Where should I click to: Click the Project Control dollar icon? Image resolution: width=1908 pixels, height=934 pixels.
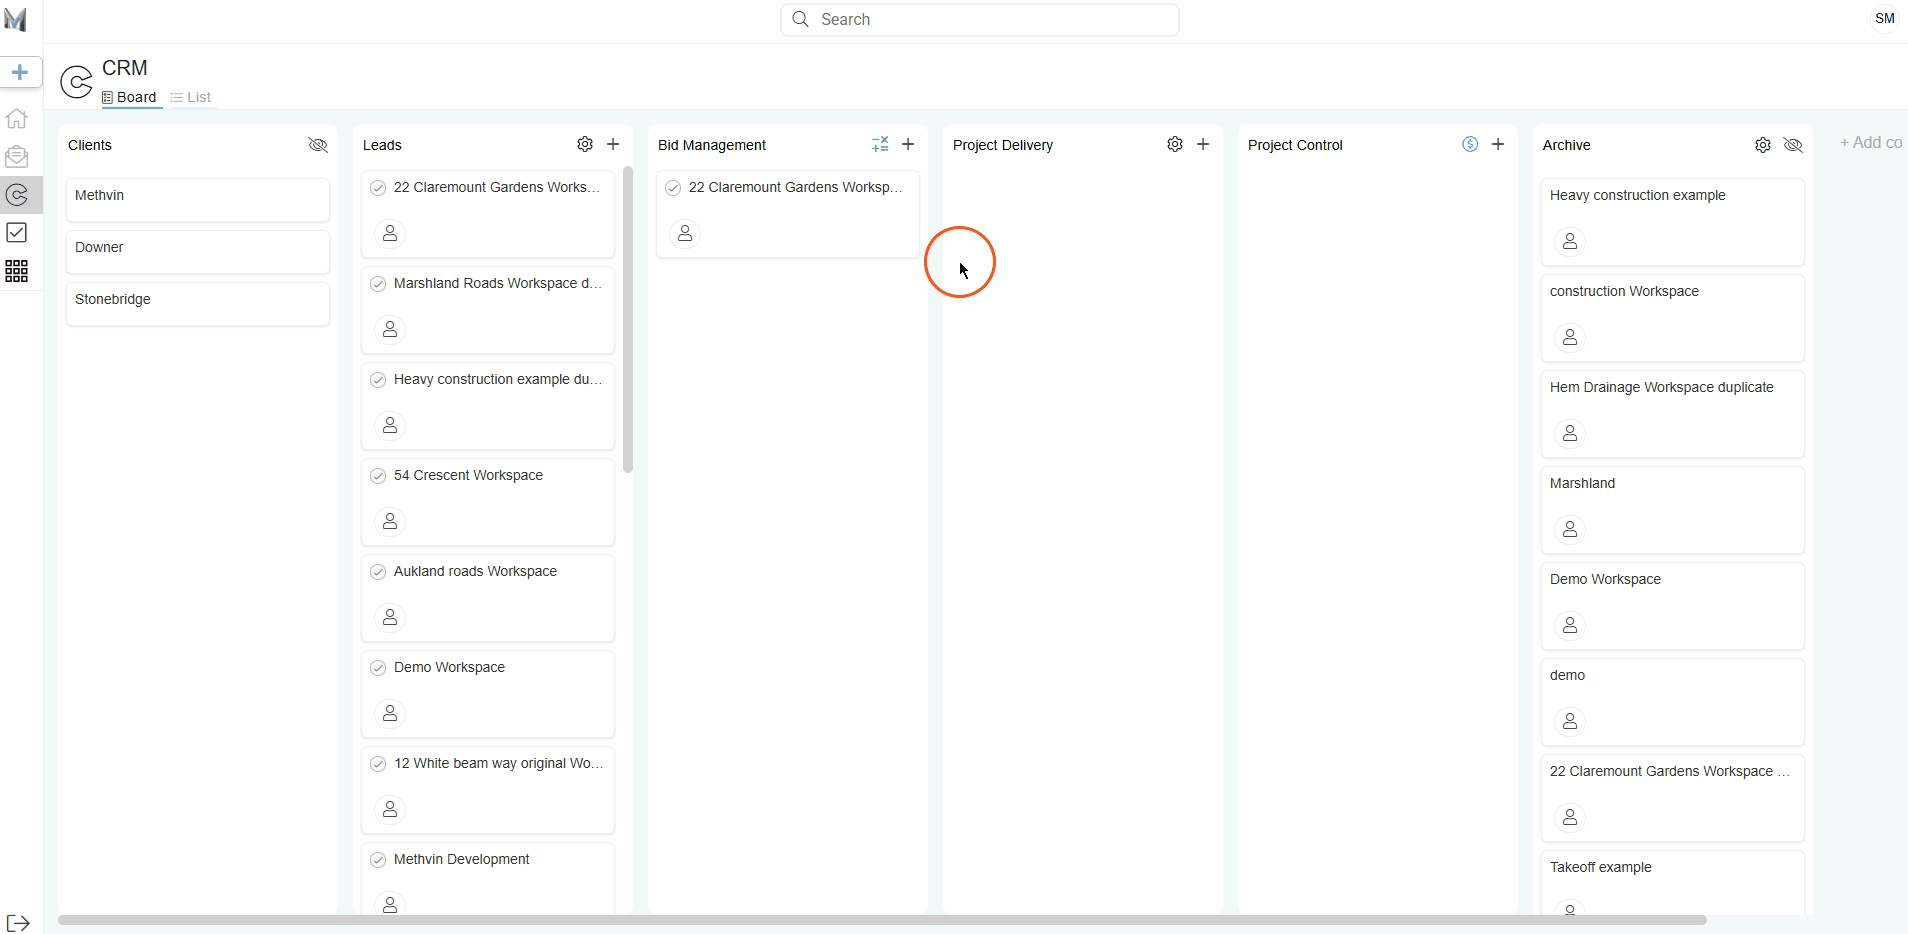point(1470,145)
